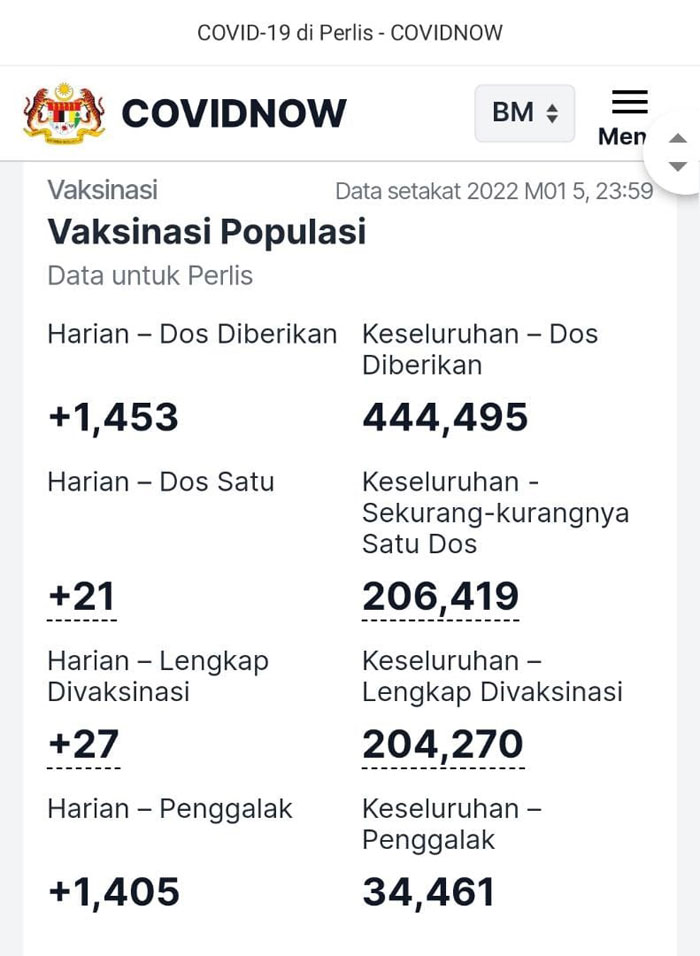700x956 pixels.
Task: Click the 34,461 total booster figure
Action: (x=428, y=892)
